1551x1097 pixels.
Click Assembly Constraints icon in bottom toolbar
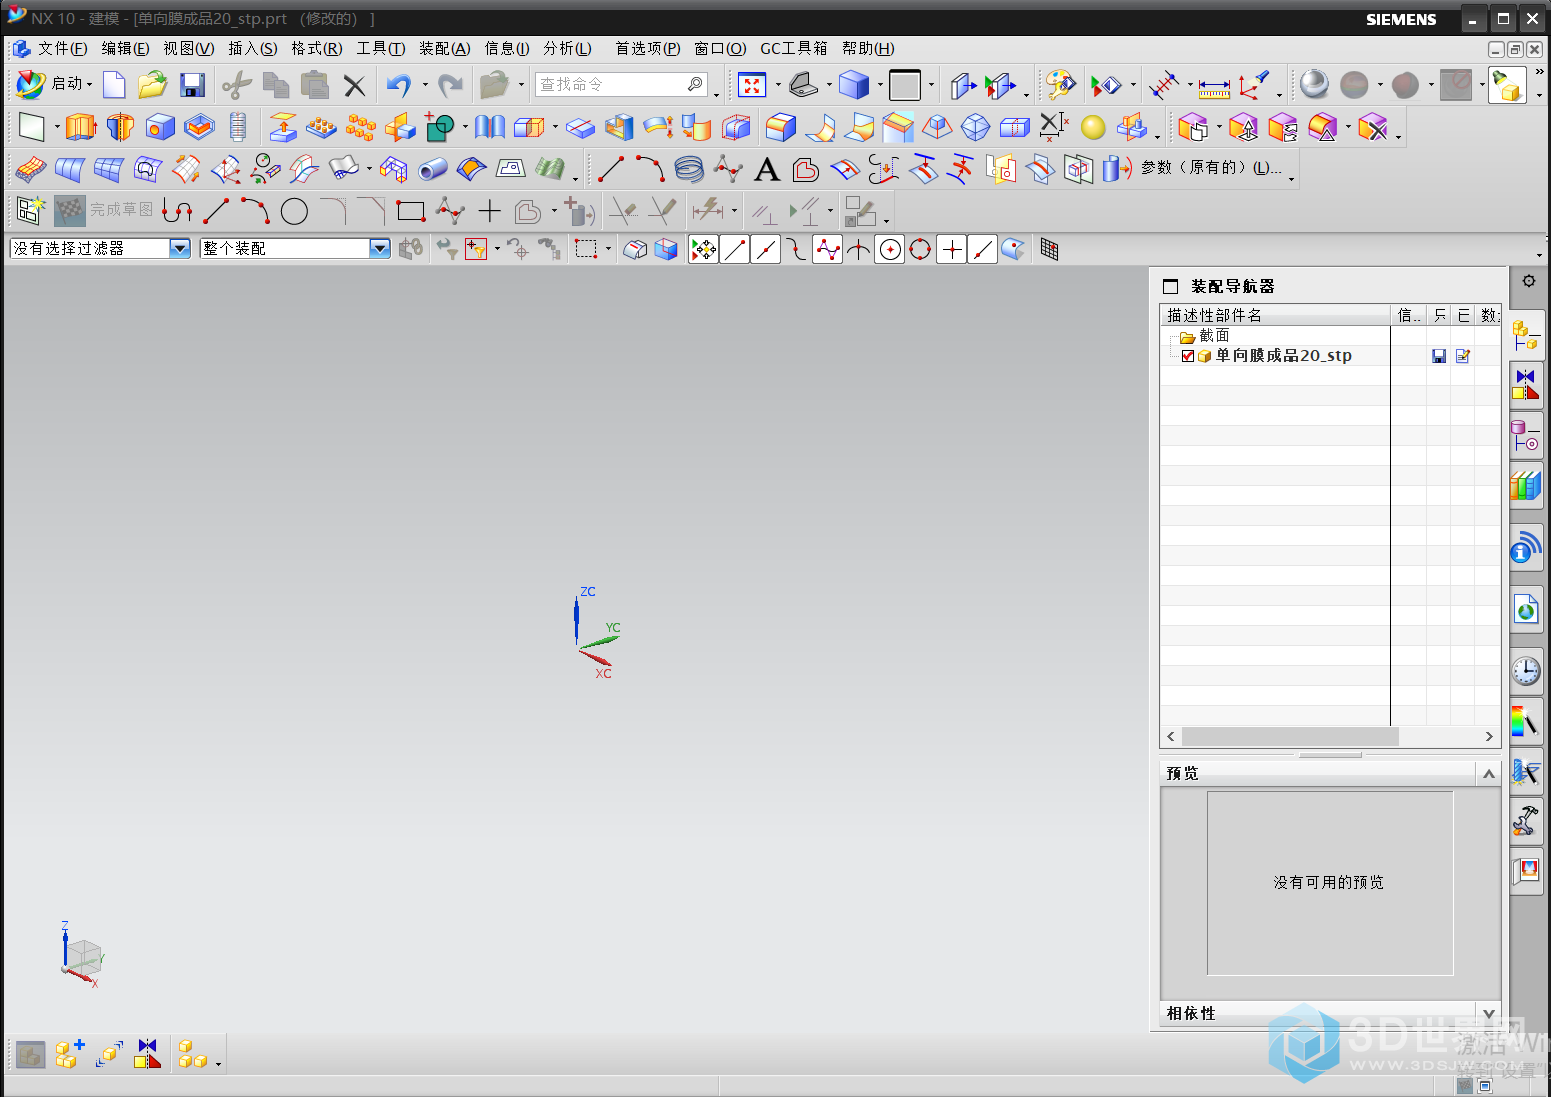148,1054
